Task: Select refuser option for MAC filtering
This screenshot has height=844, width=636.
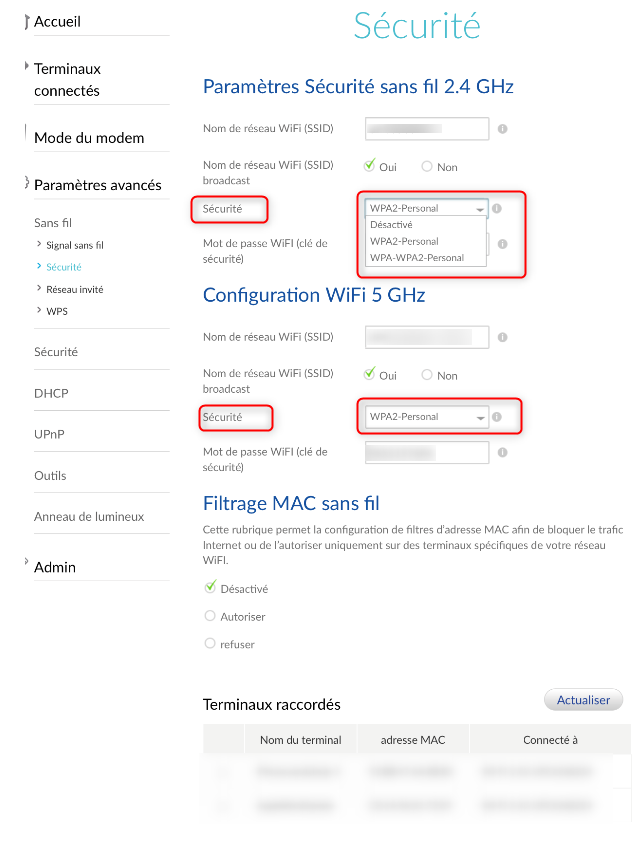Action: tap(210, 644)
